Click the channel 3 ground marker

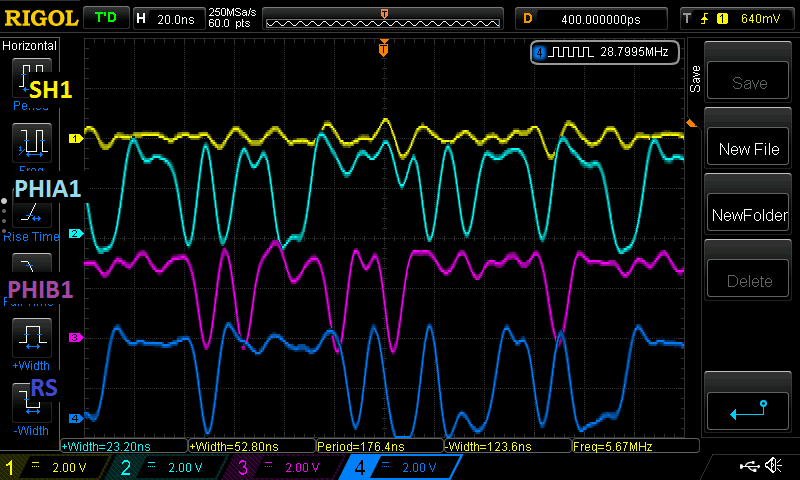(76, 337)
